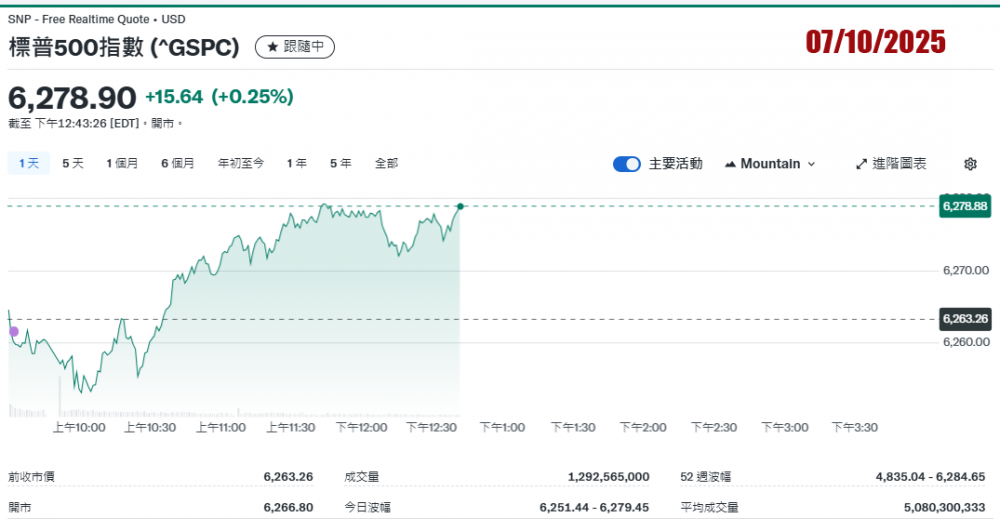The image size is (1000, 531).
Task: Click the chart settings gear icon
Action: click(x=969, y=164)
